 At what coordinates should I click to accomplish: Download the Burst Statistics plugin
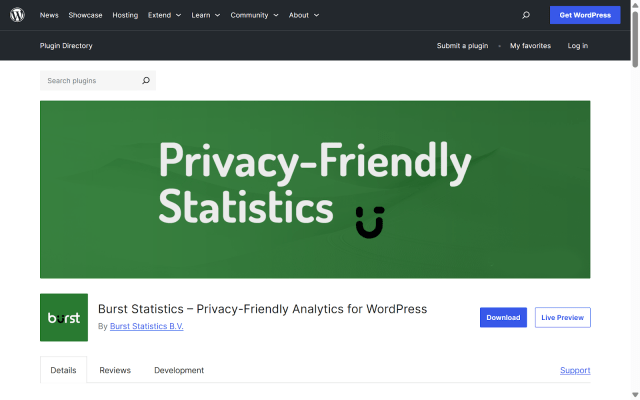click(x=503, y=318)
